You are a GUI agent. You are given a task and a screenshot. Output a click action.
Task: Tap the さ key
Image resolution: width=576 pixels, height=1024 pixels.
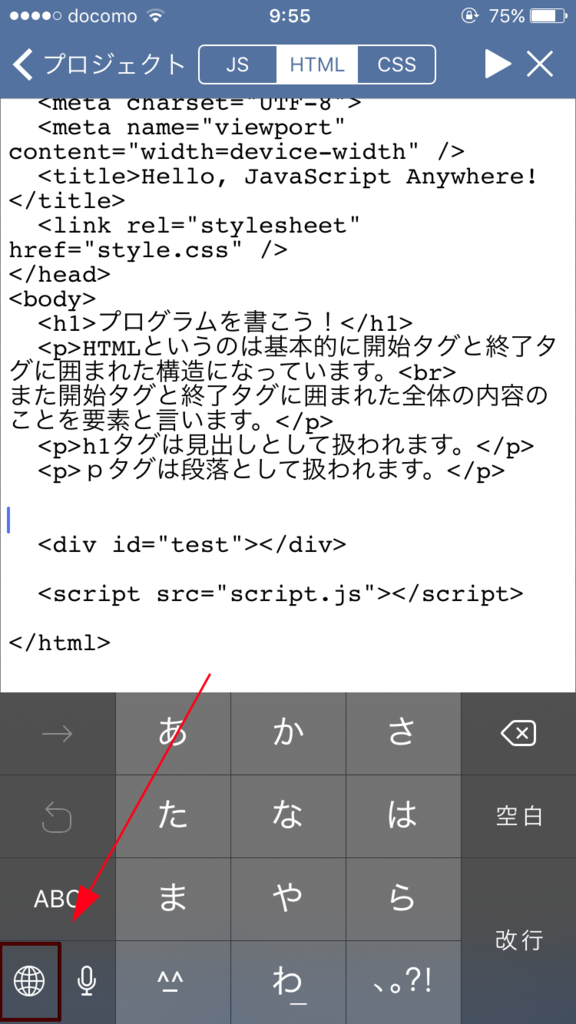403,734
